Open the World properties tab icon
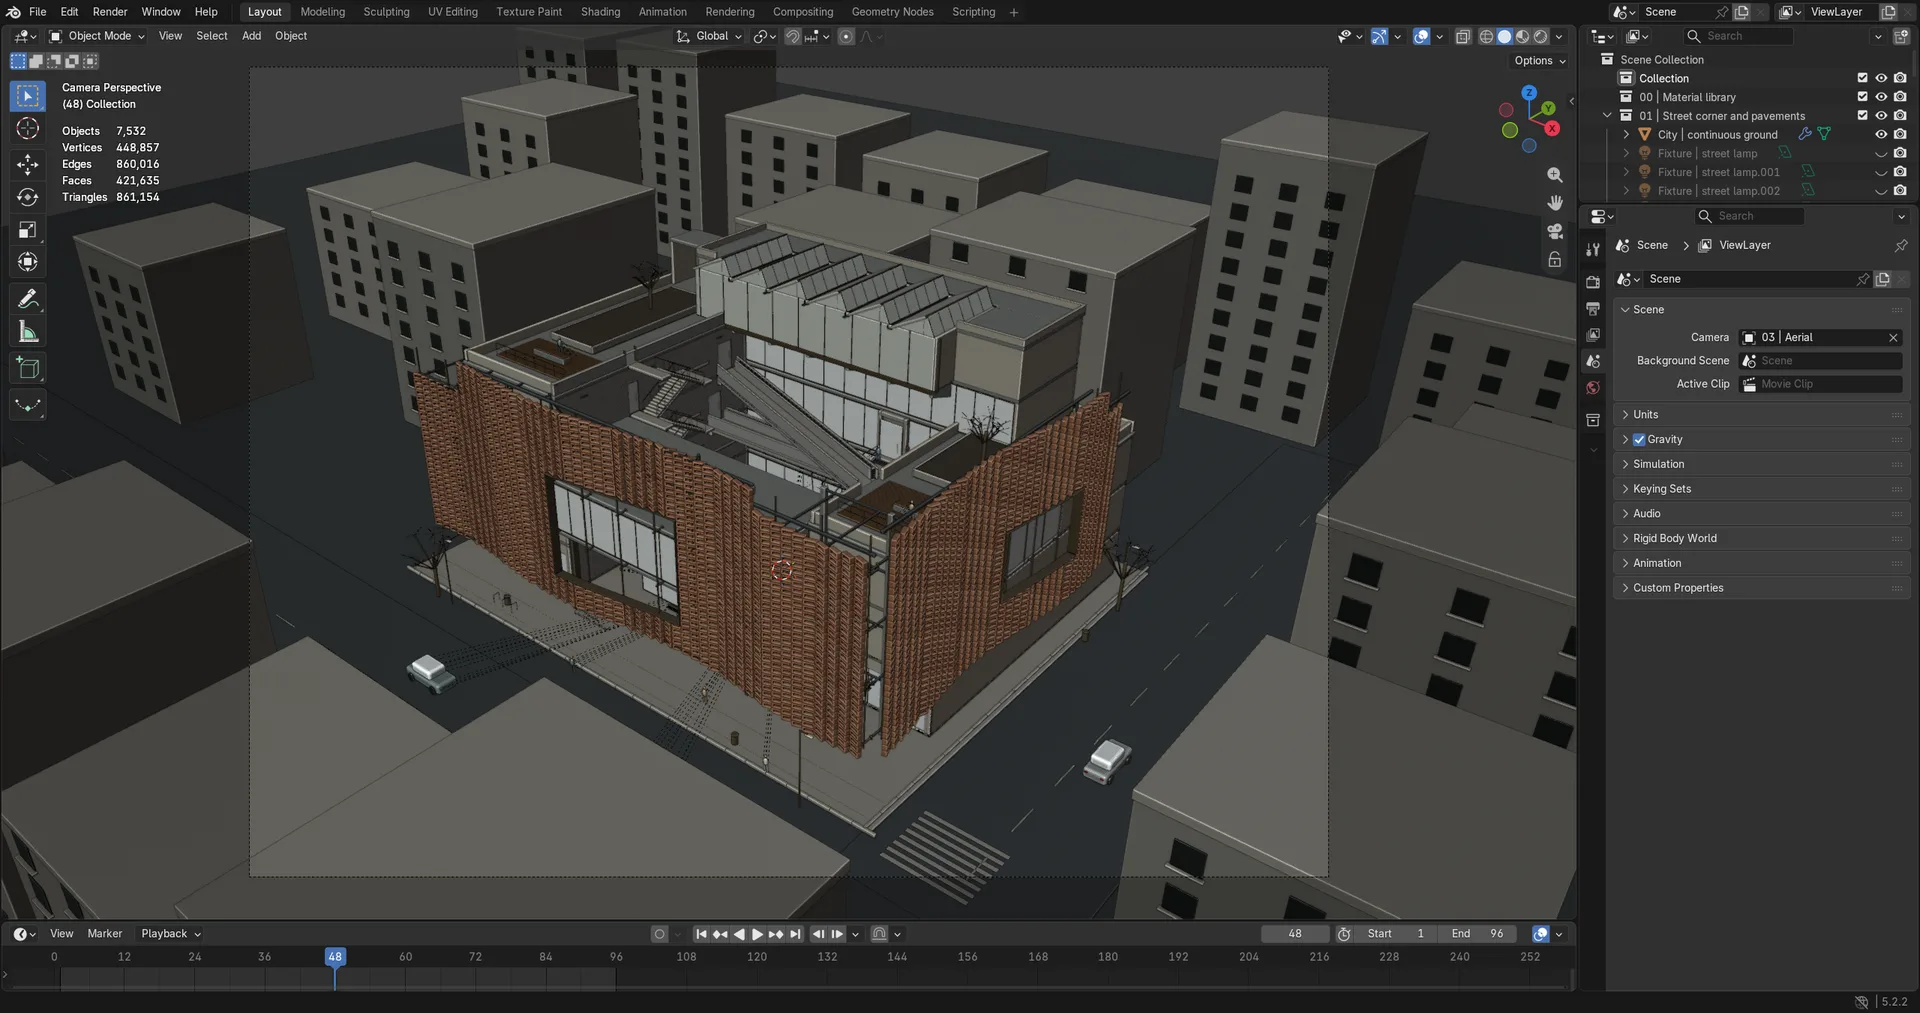1920x1013 pixels. coord(1593,388)
